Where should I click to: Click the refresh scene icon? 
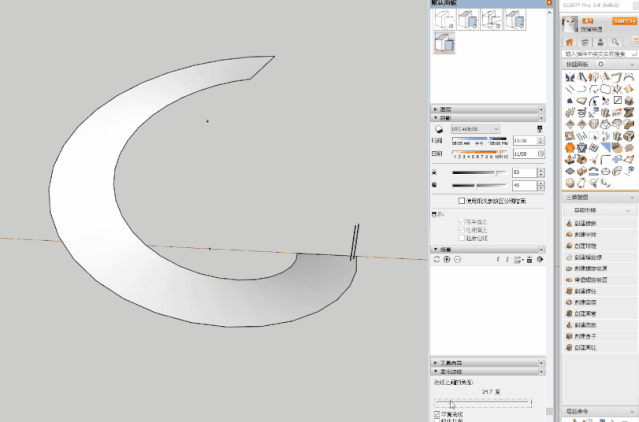point(437,259)
